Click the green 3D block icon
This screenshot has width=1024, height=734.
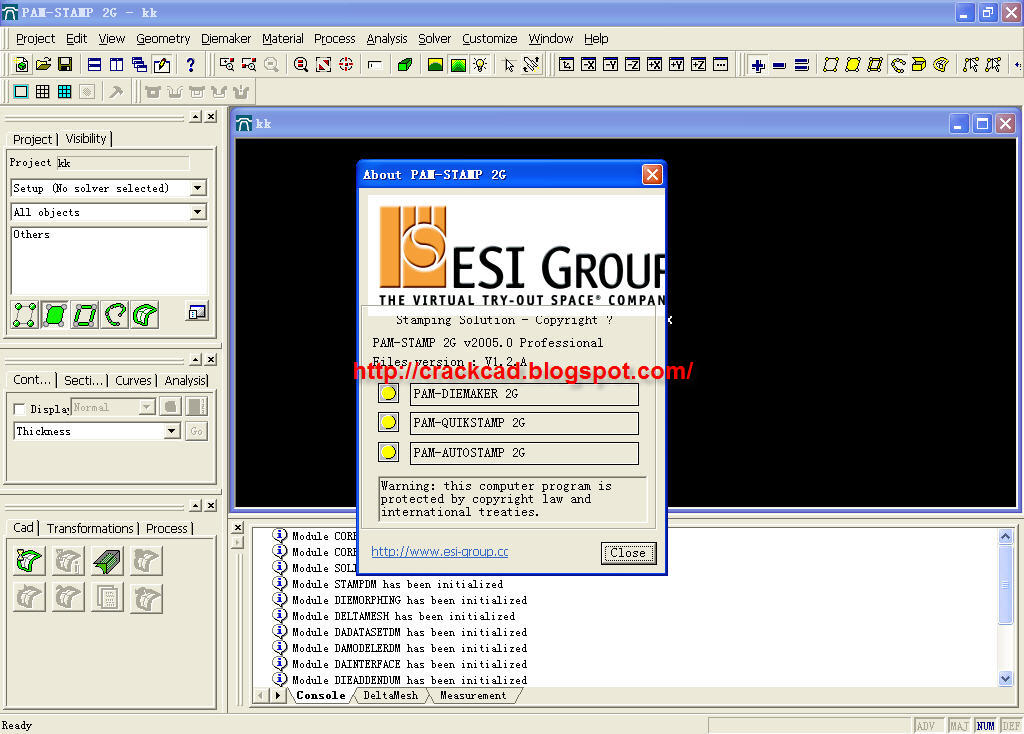pos(405,64)
